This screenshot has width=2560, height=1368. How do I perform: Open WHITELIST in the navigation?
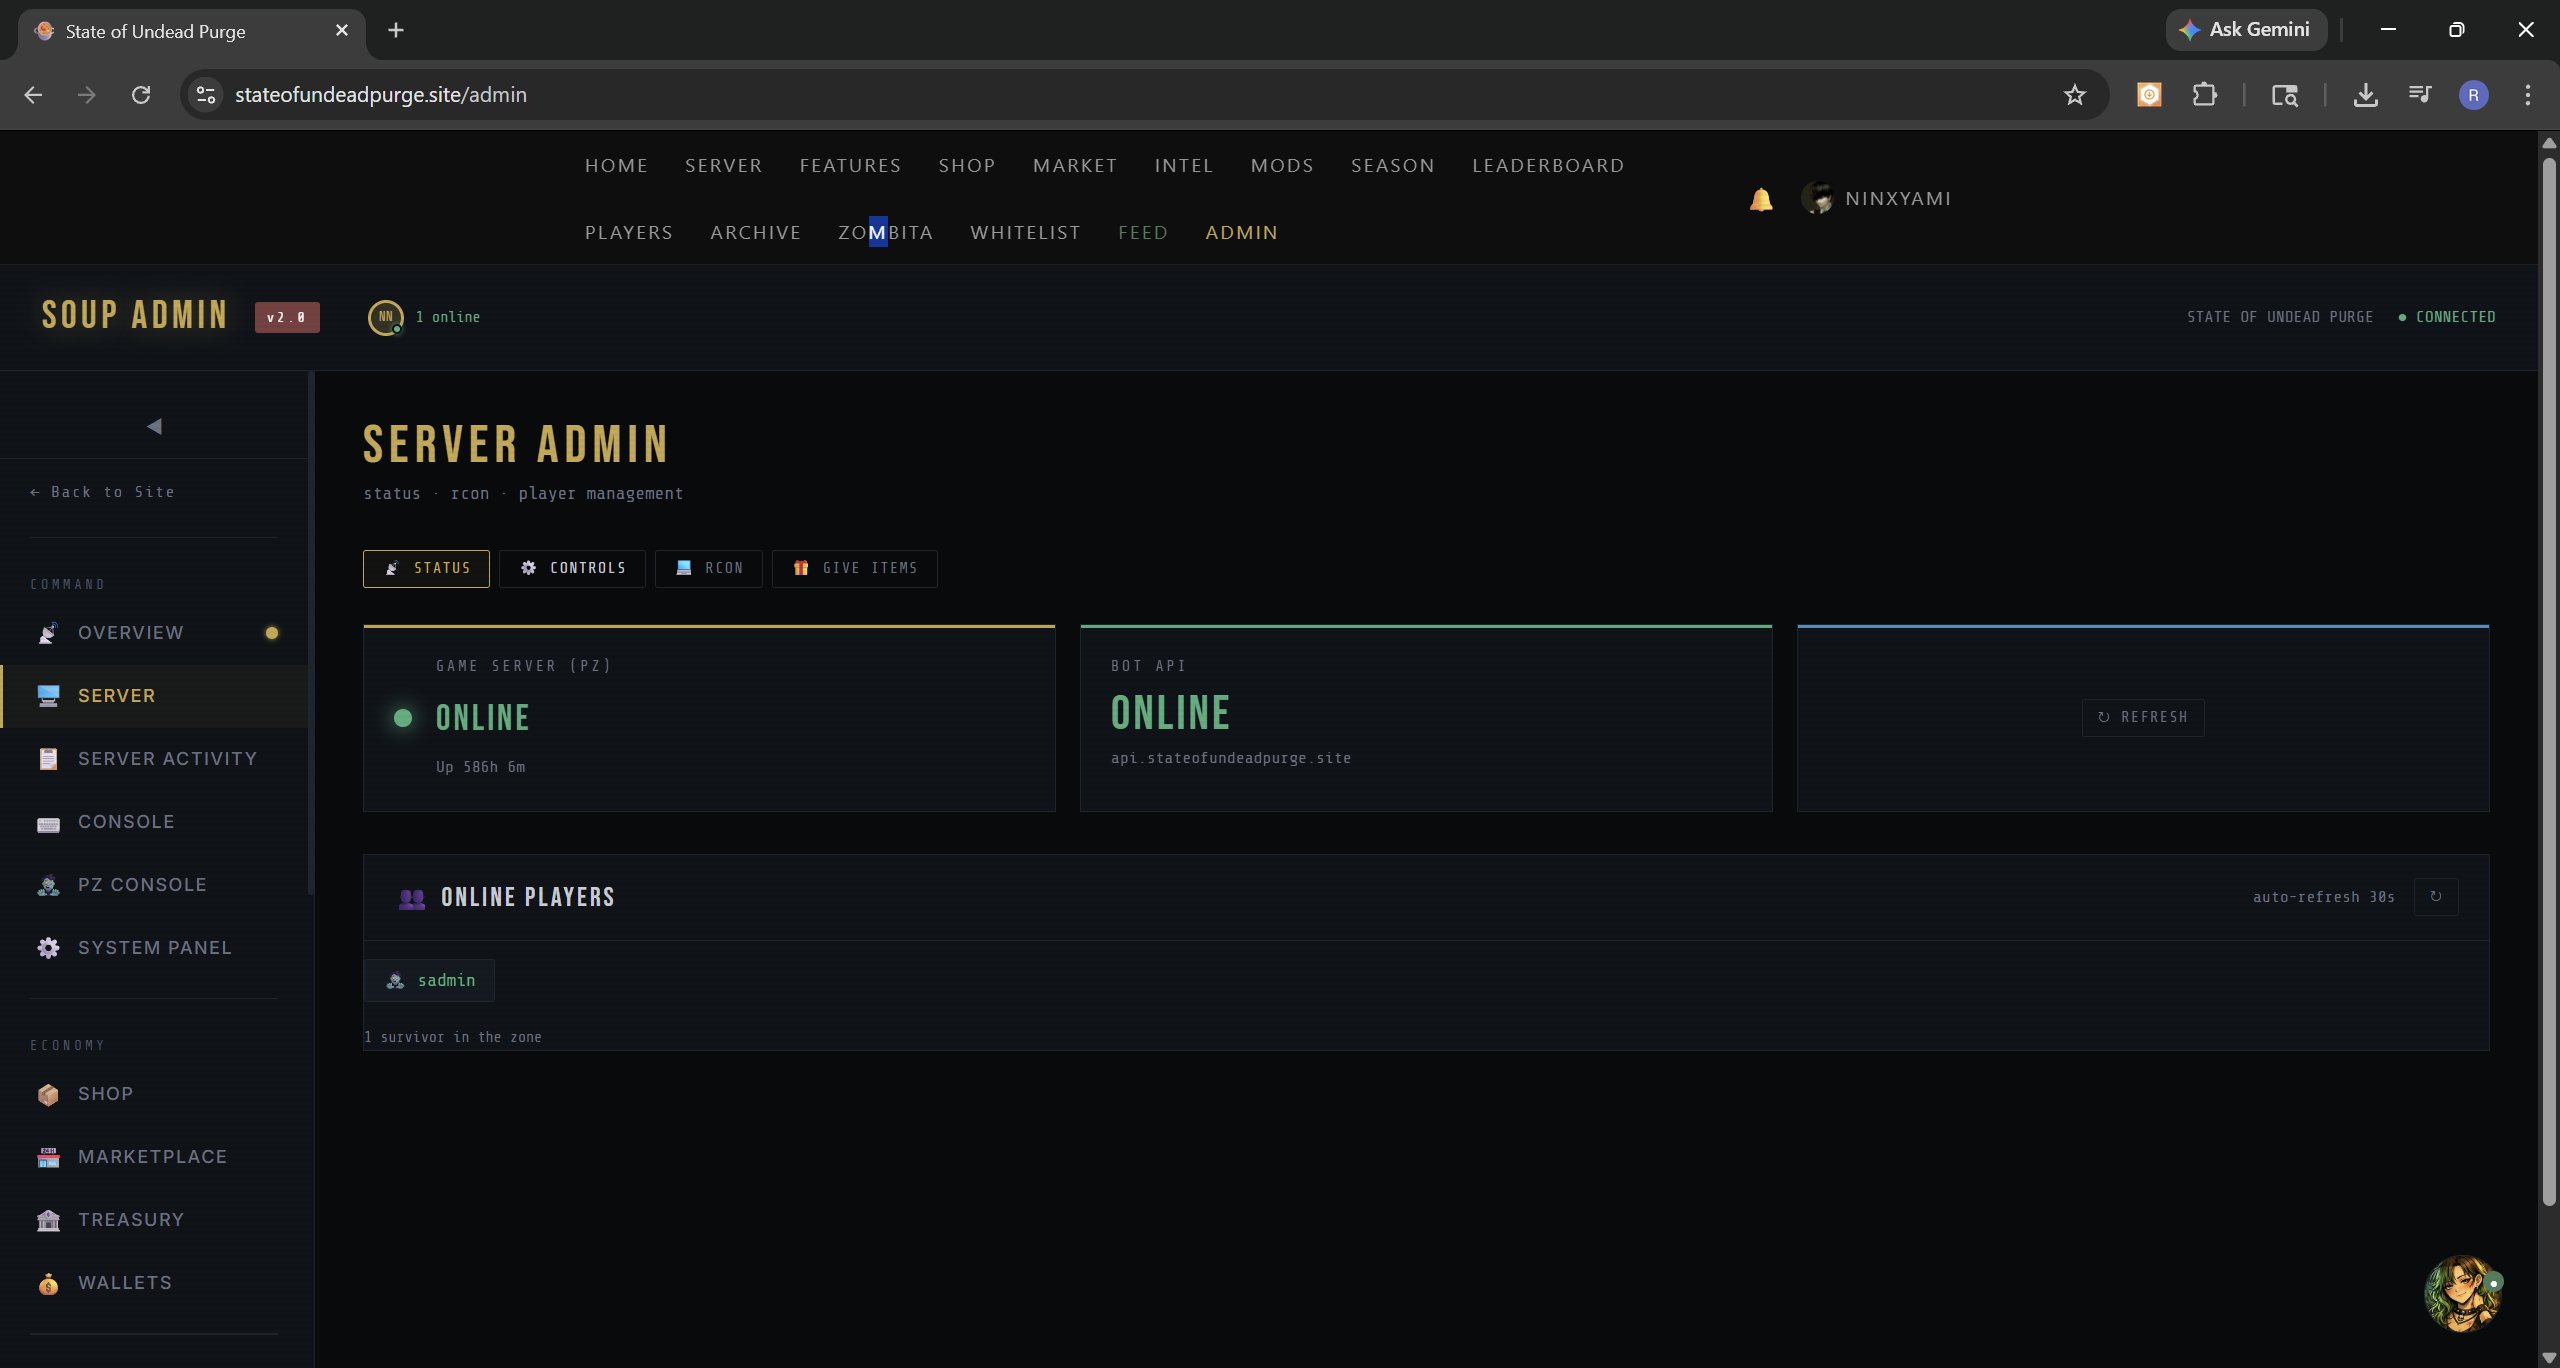1025,233
